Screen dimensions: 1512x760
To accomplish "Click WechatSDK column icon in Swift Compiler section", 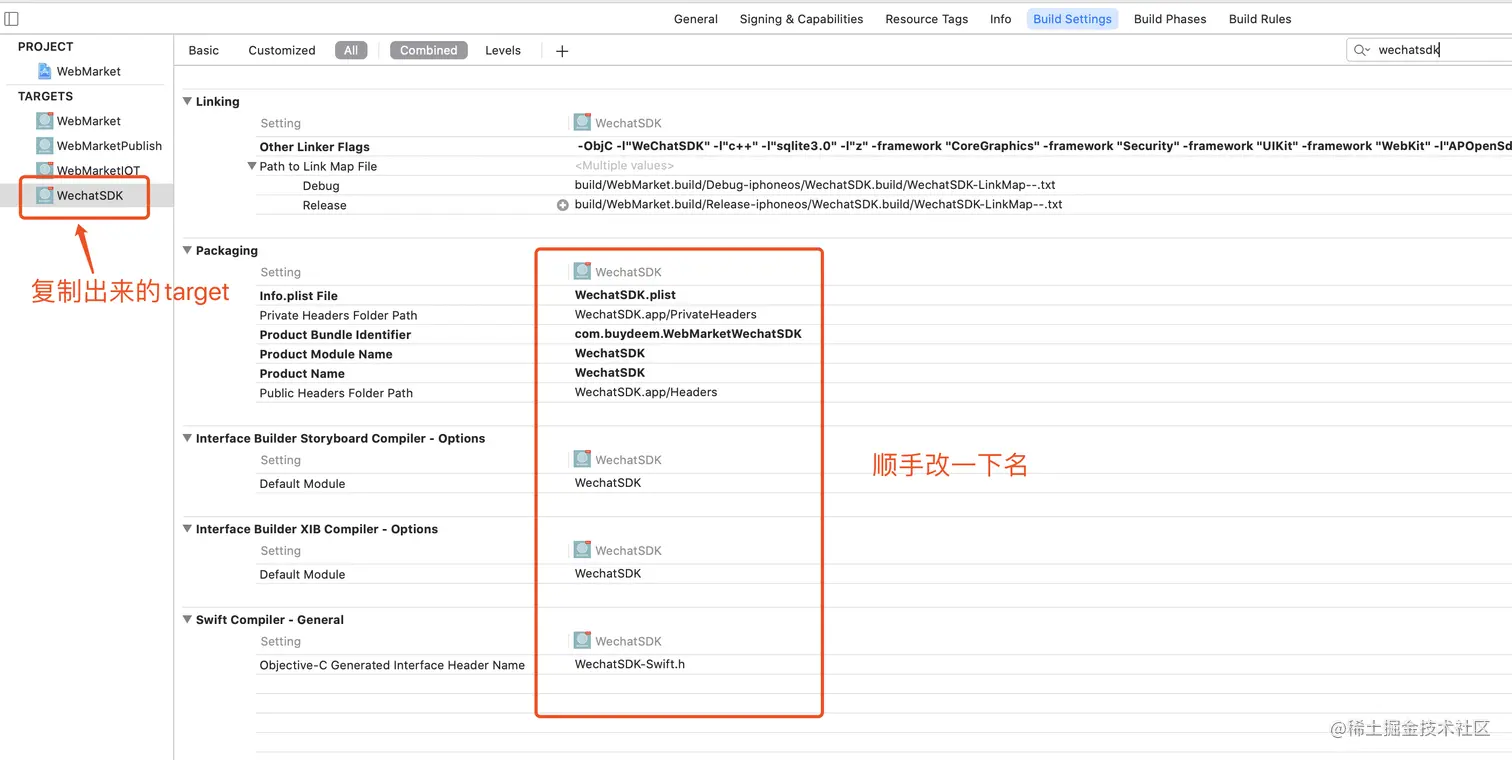I will coord(582,641).
